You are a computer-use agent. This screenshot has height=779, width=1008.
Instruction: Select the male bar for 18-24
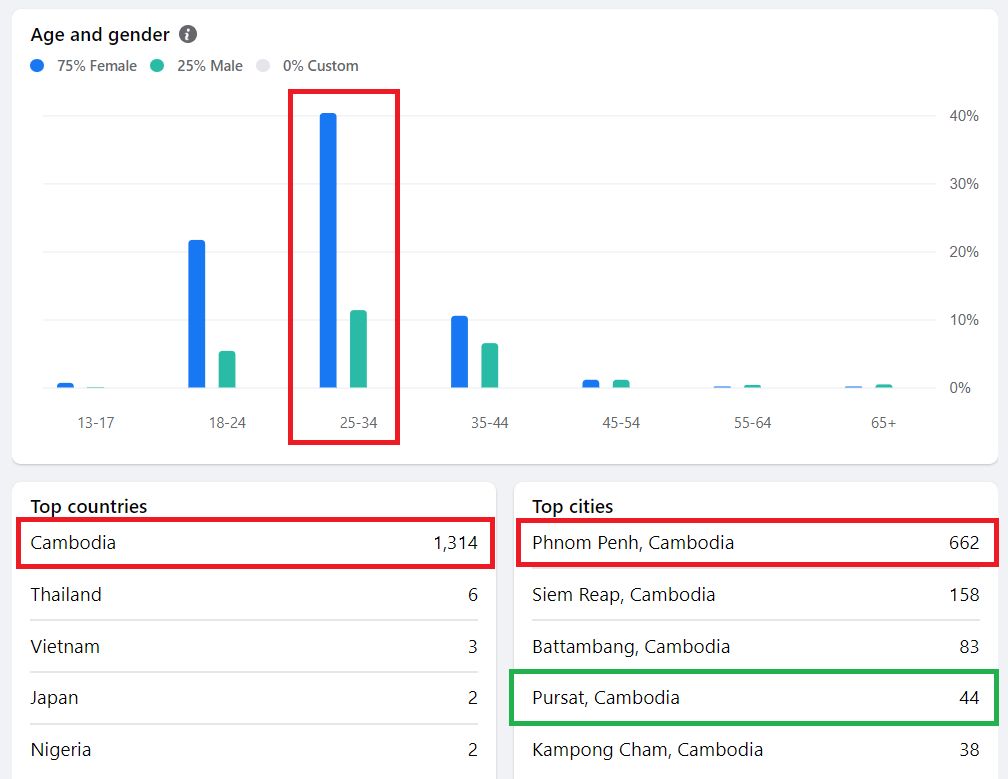[x=227, y=369]
